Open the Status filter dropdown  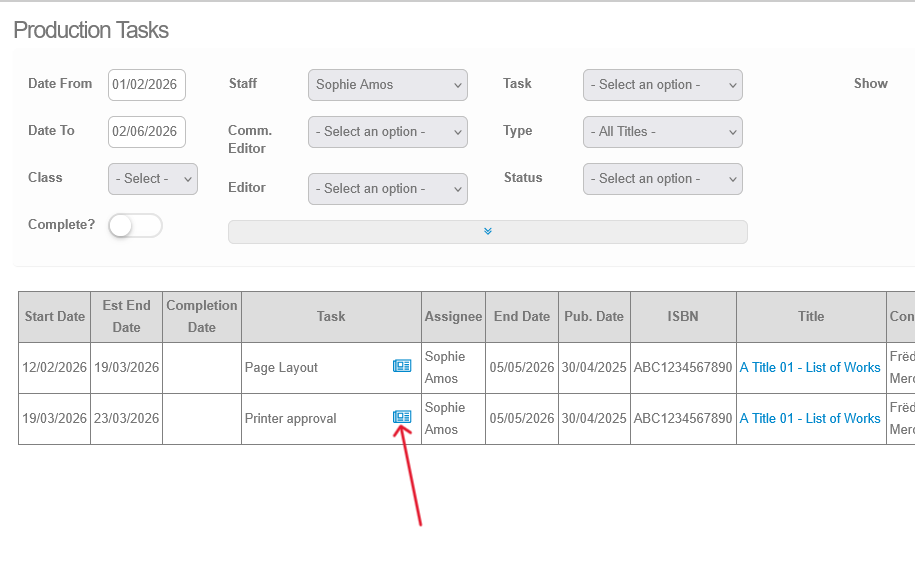pyautogui.click(x=662, y=179)
